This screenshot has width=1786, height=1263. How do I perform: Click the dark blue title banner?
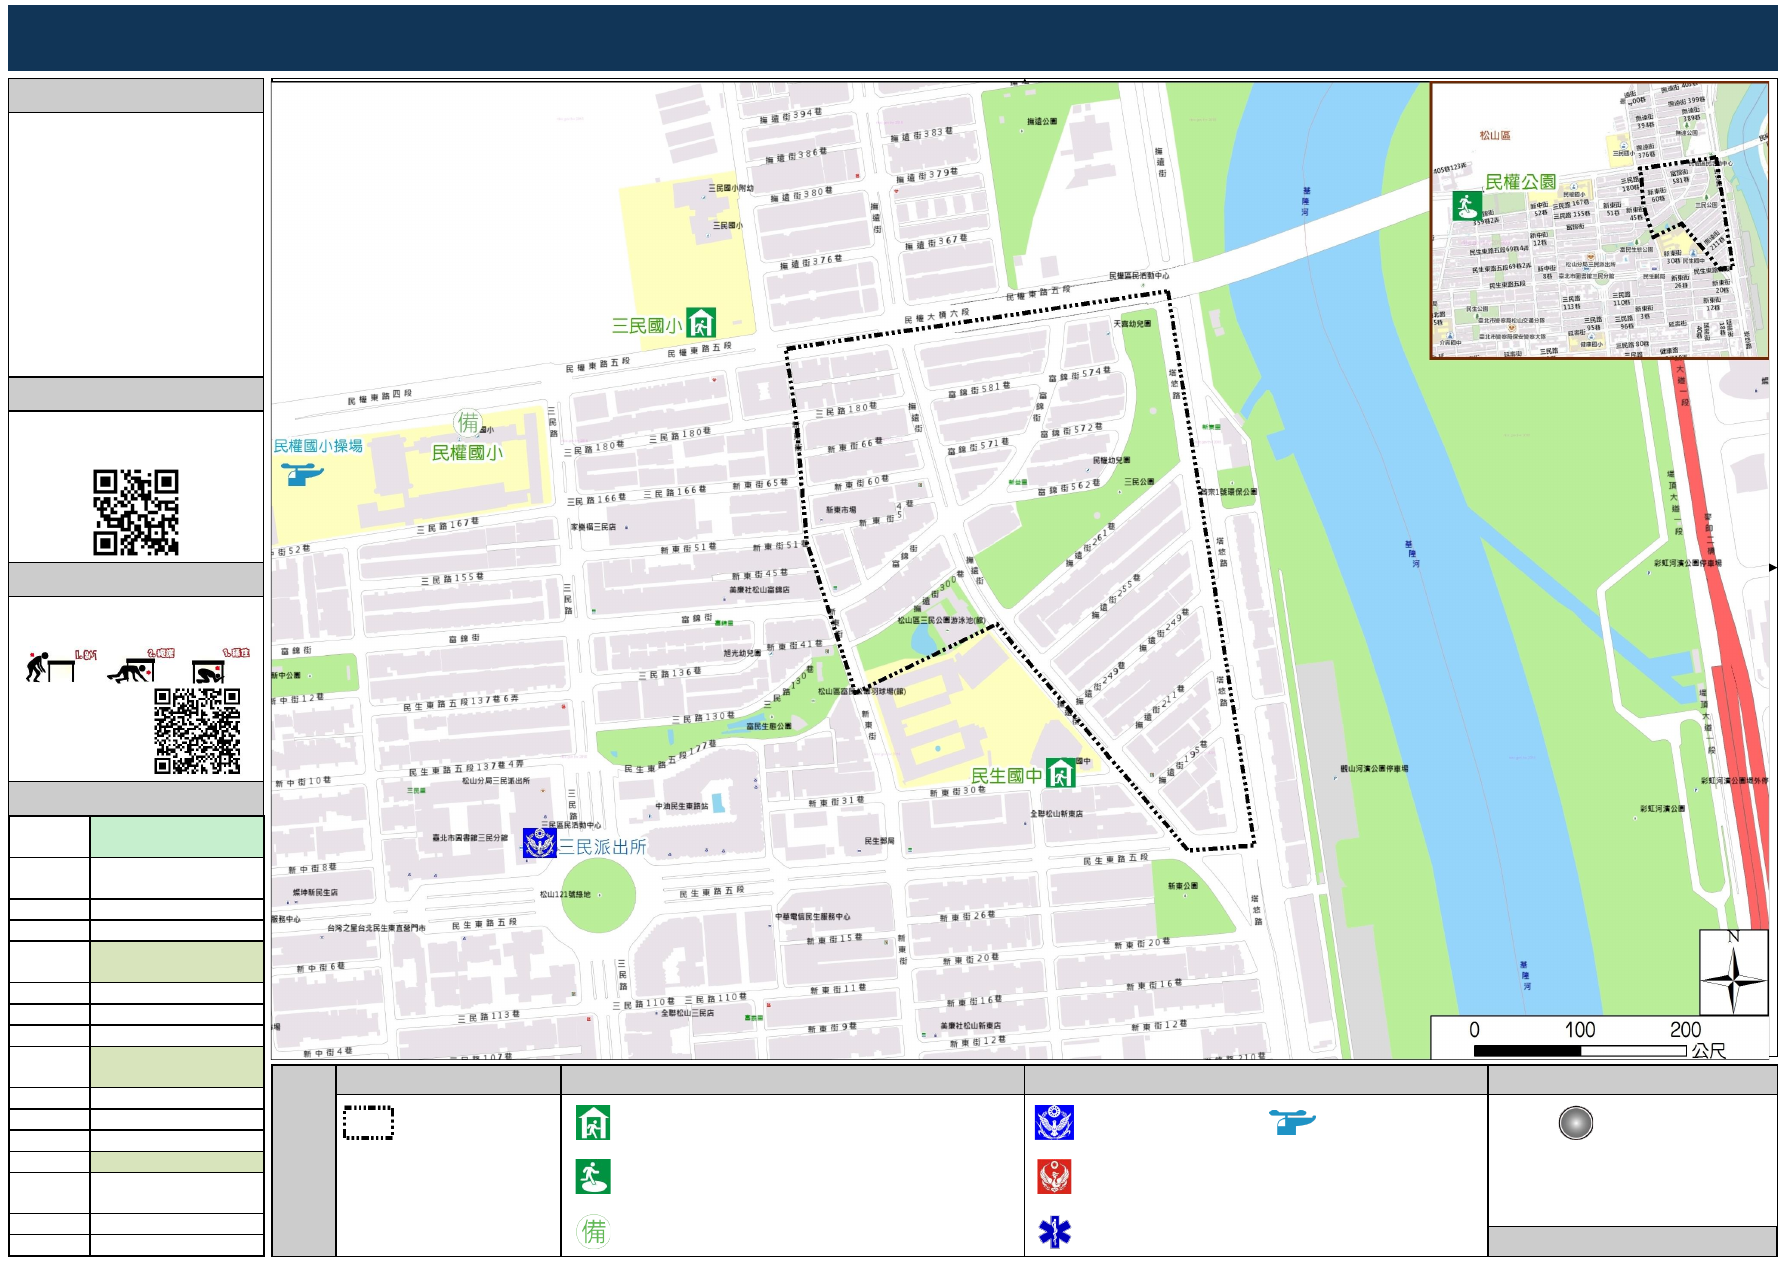(893, 38)
